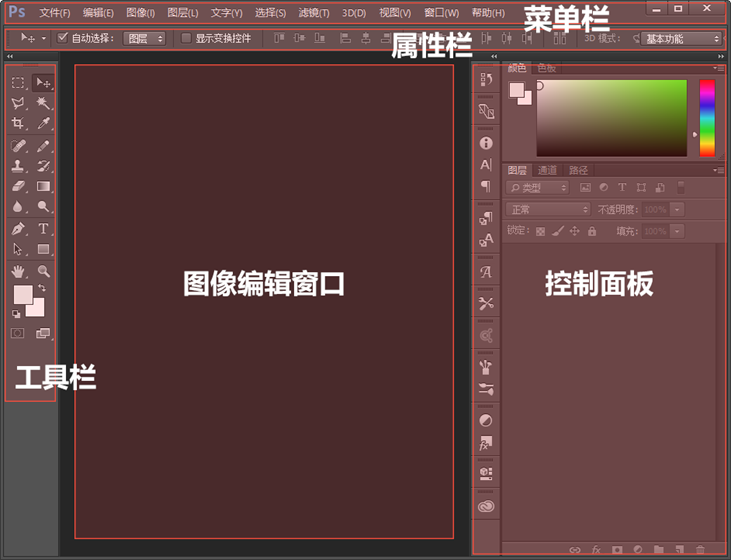Open the Creative Cloud libraries panel icon
Image resolution: width=731 pixels, height=560 pixels.
click(486, 507)
